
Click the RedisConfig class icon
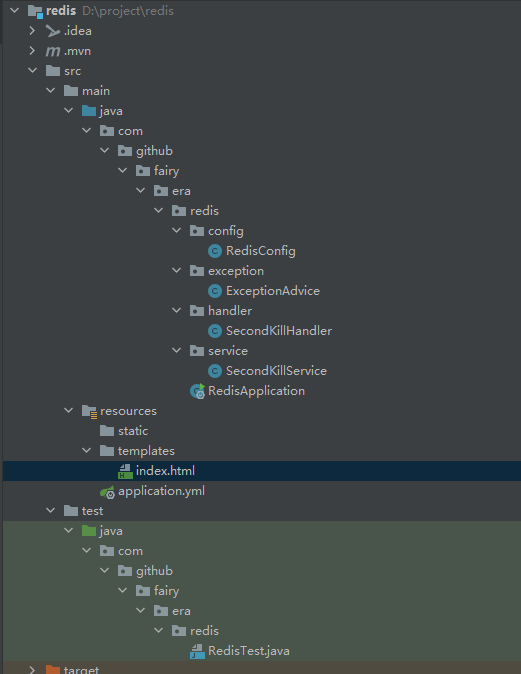pos(215,251)
